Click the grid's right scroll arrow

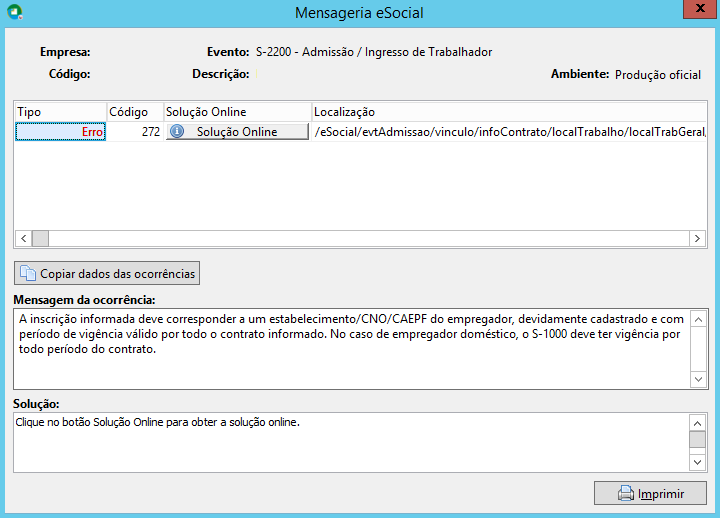tap(697, 238)
